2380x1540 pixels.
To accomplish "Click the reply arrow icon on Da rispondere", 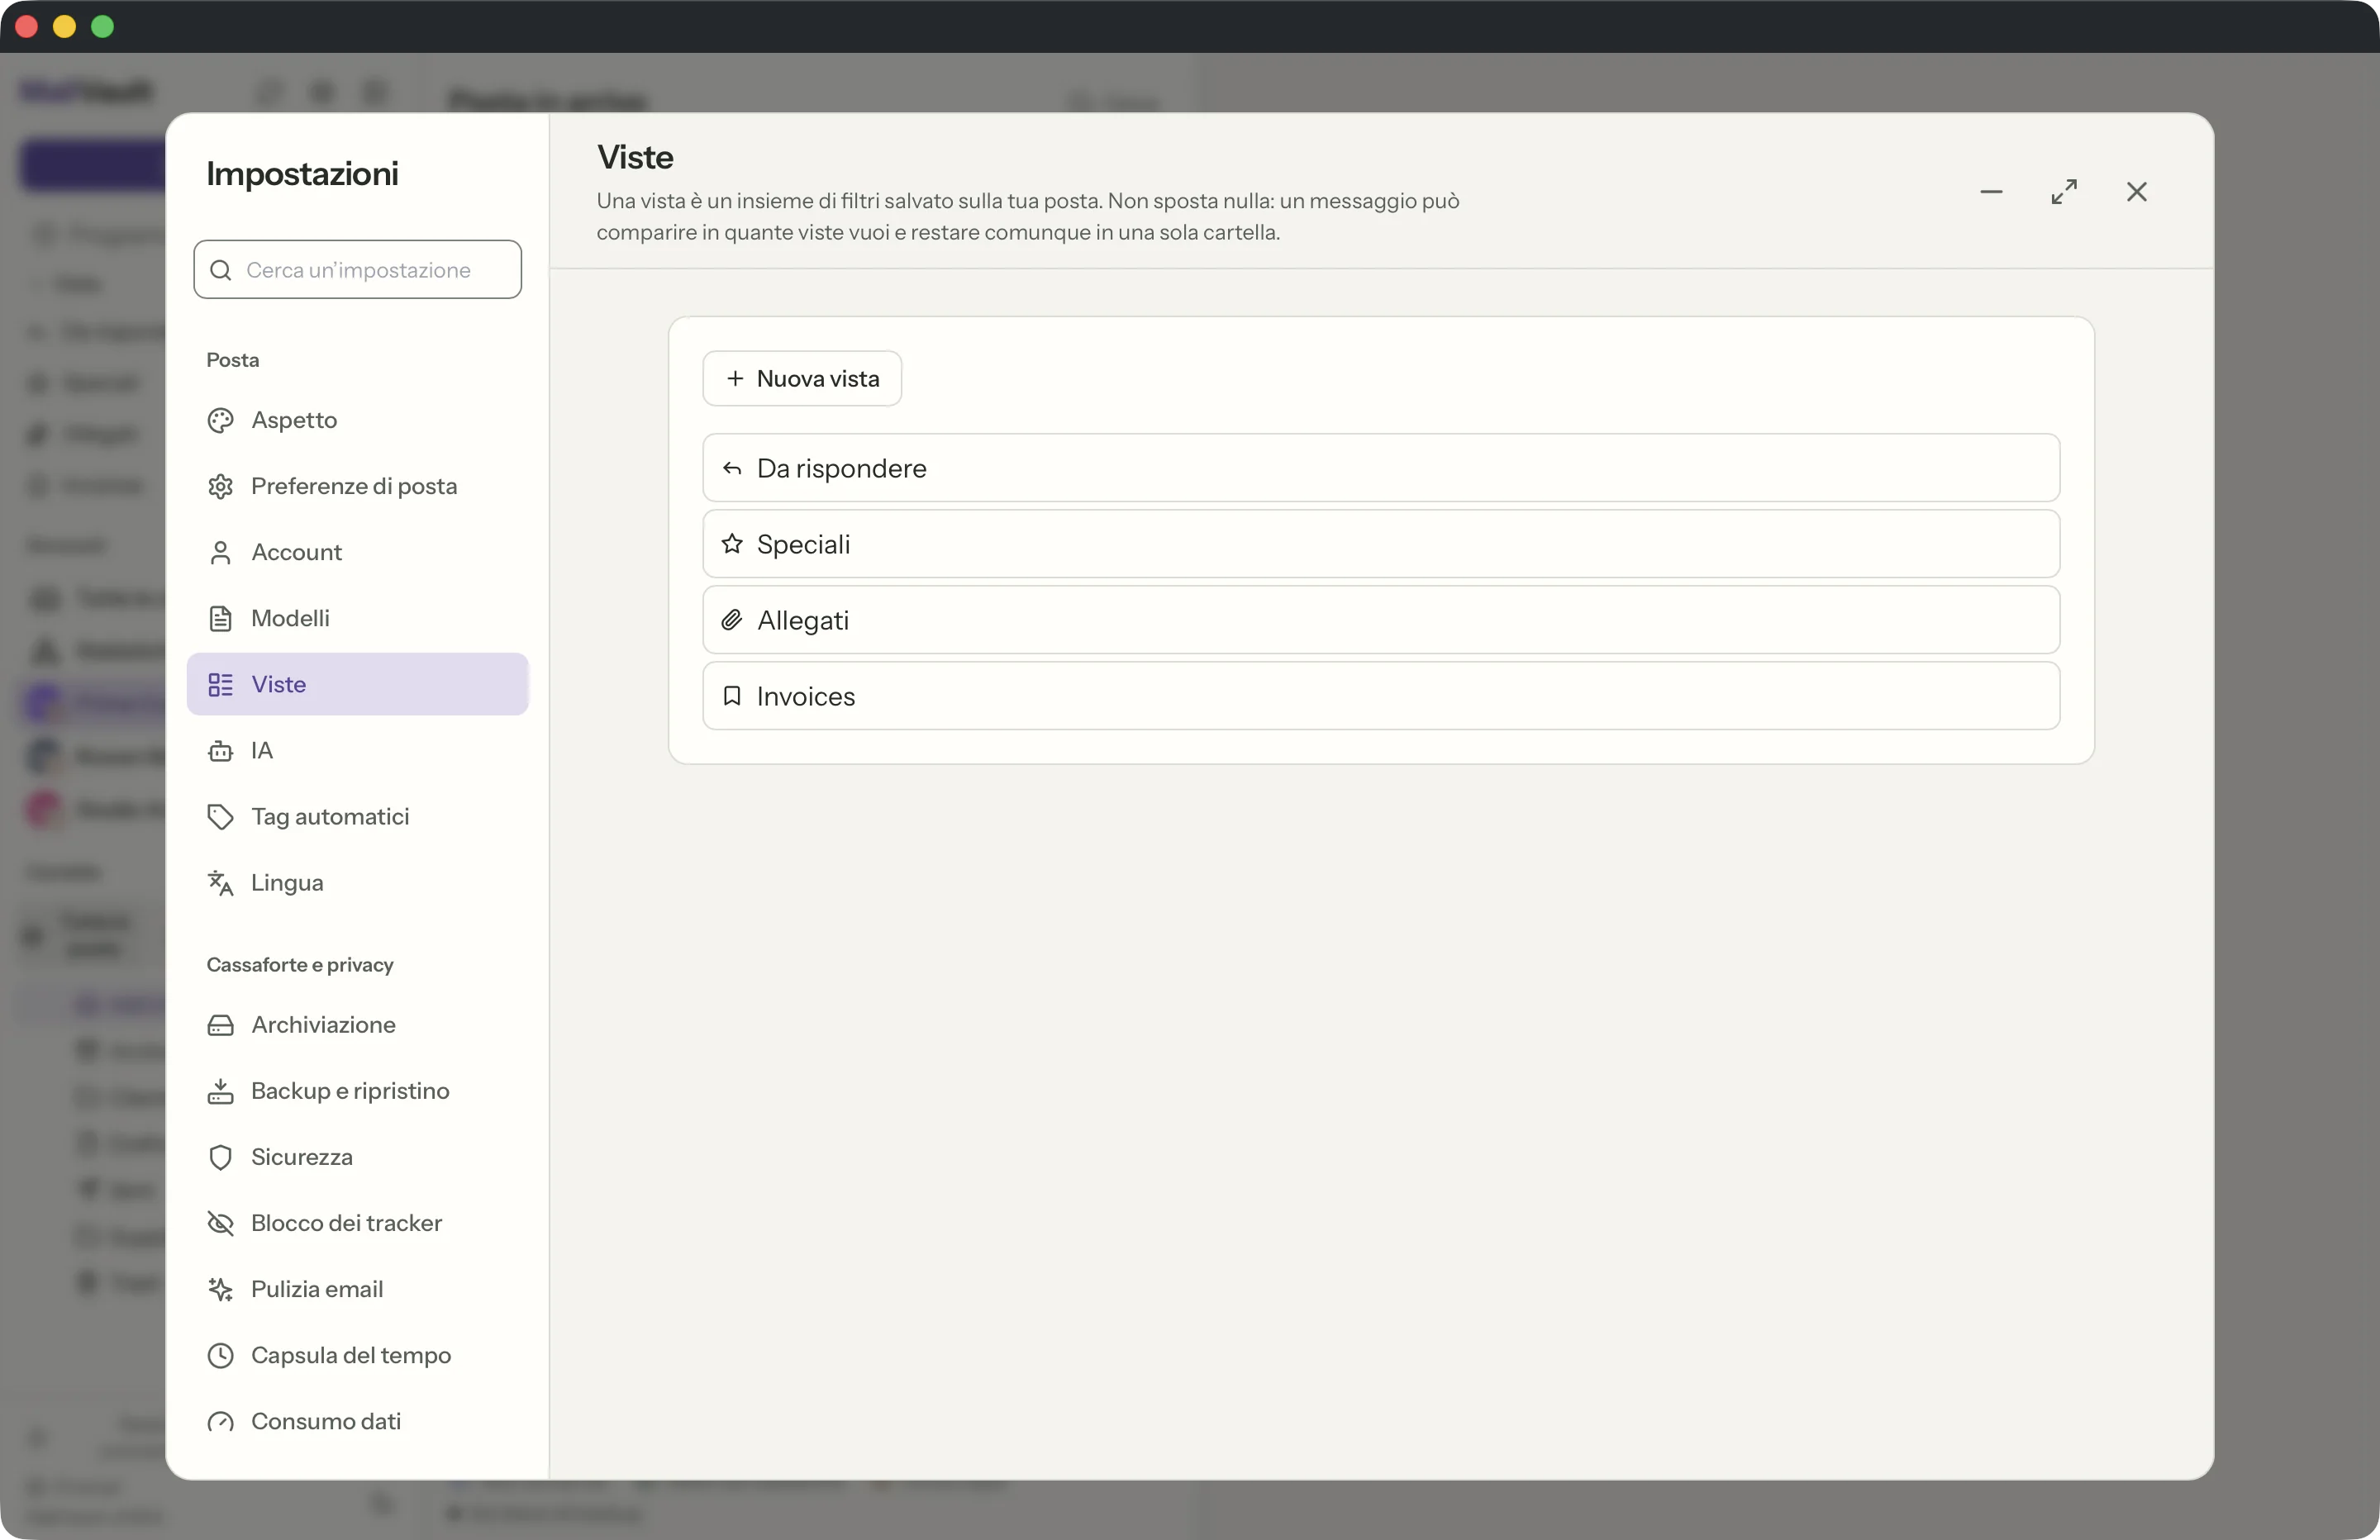I will tap(732, 468).
